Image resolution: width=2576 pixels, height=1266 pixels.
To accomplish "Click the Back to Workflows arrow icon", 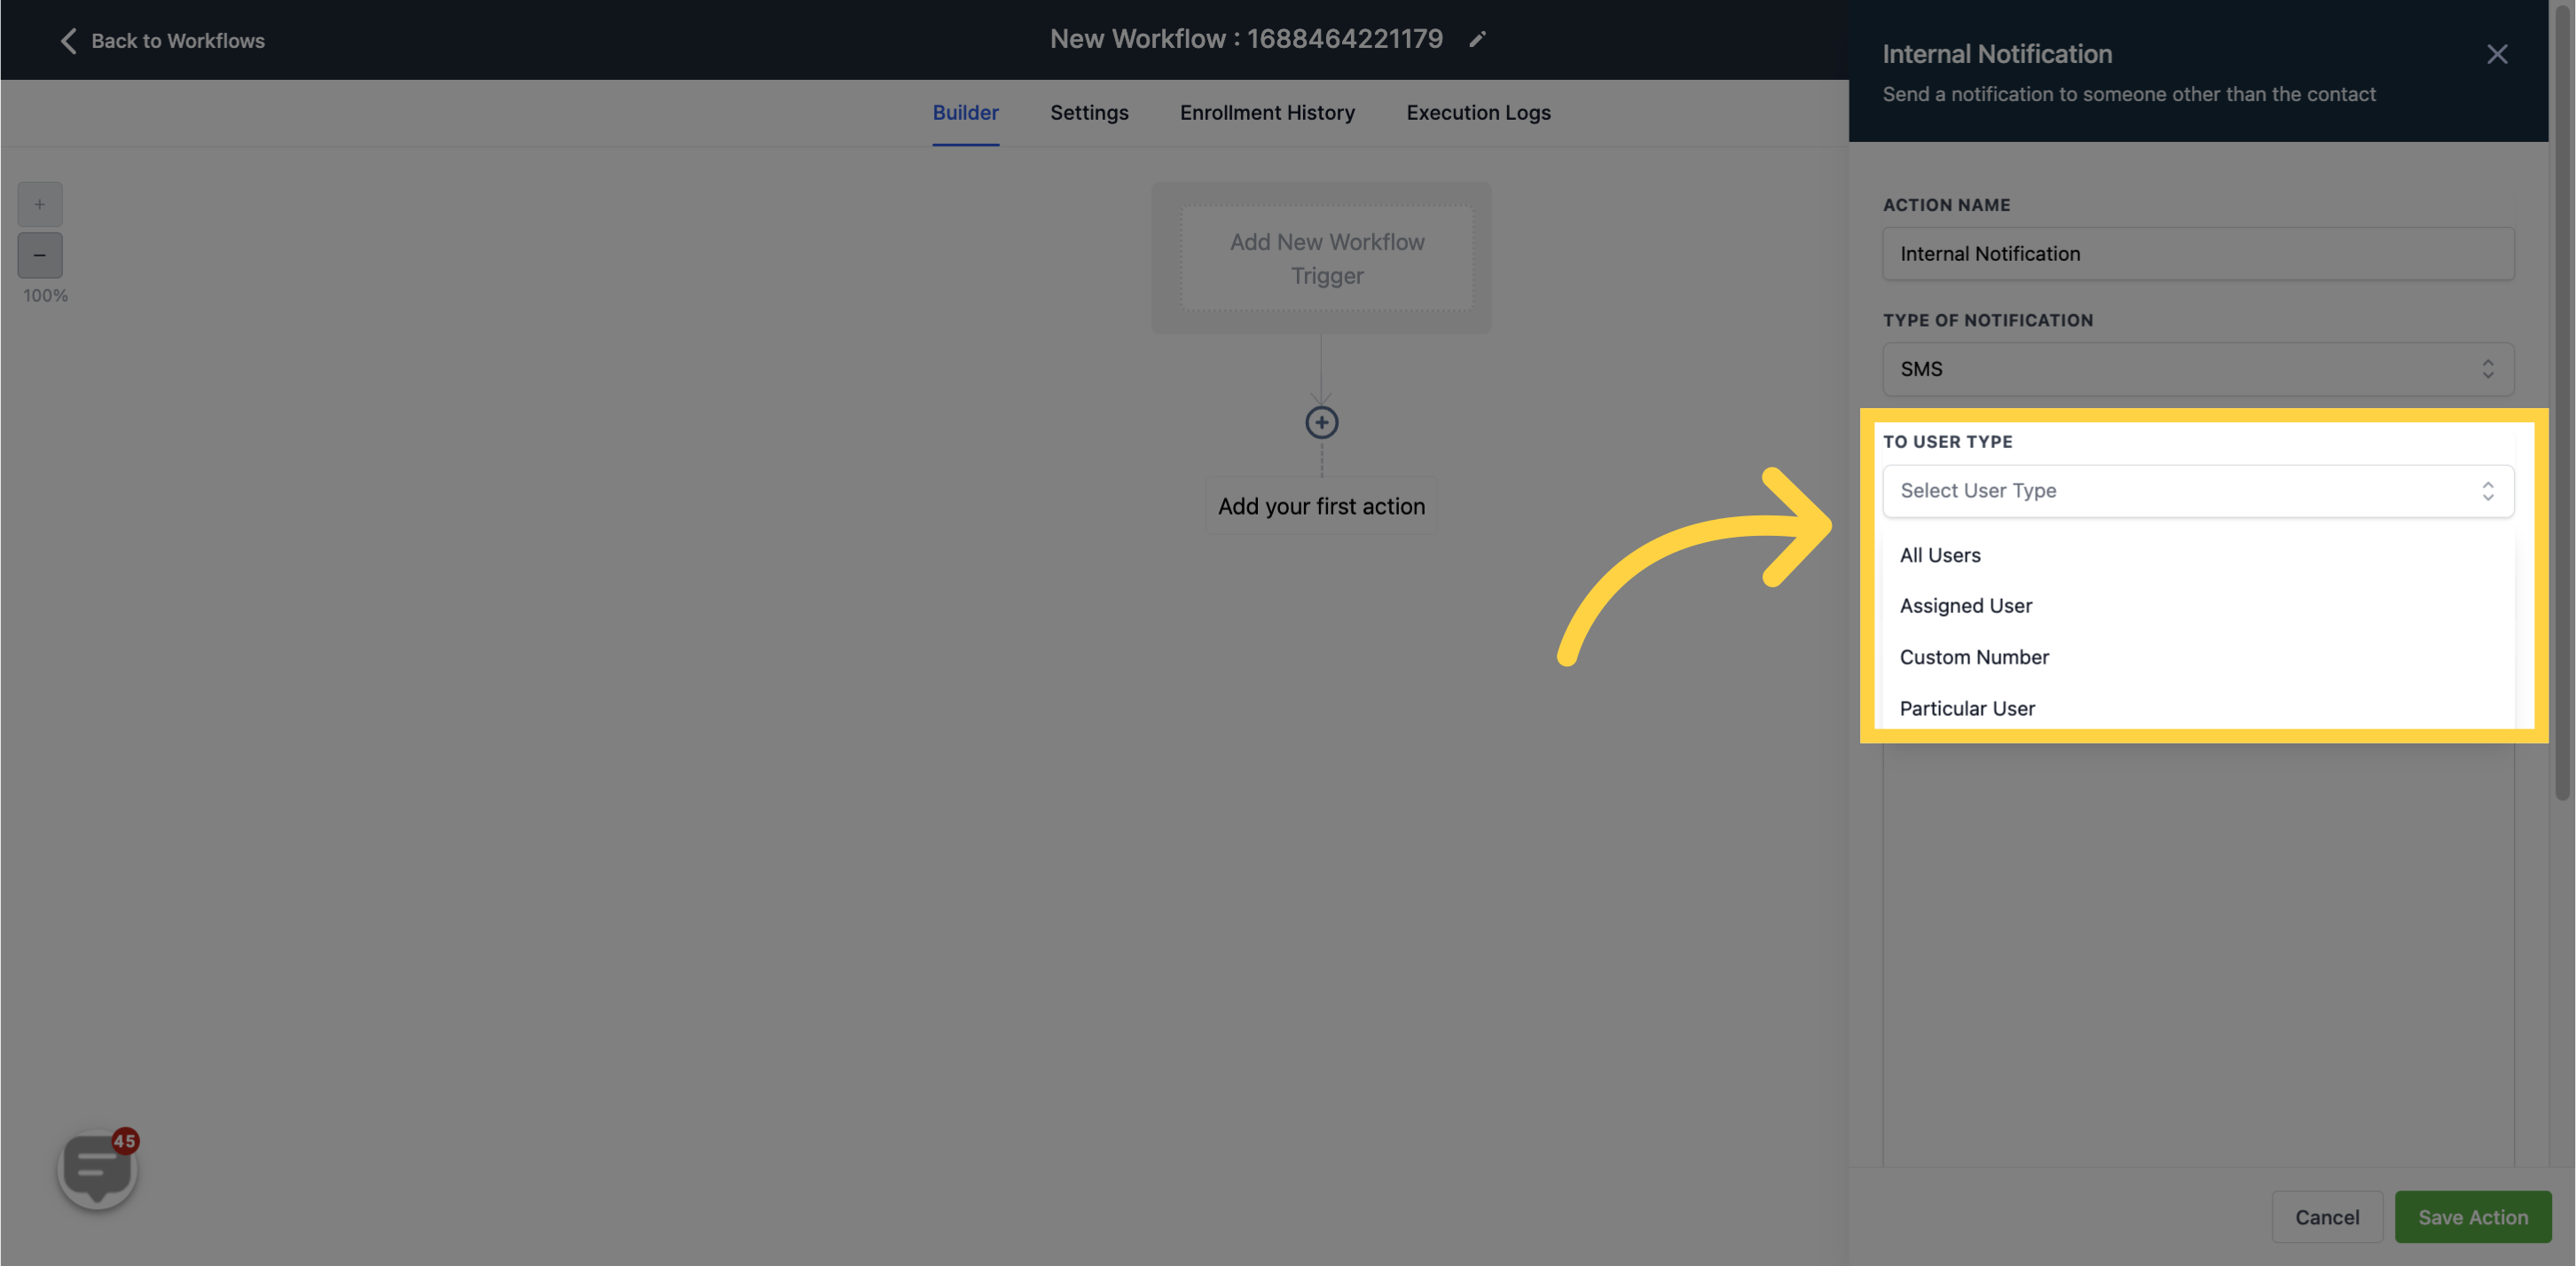I will (x=68, y=41).
